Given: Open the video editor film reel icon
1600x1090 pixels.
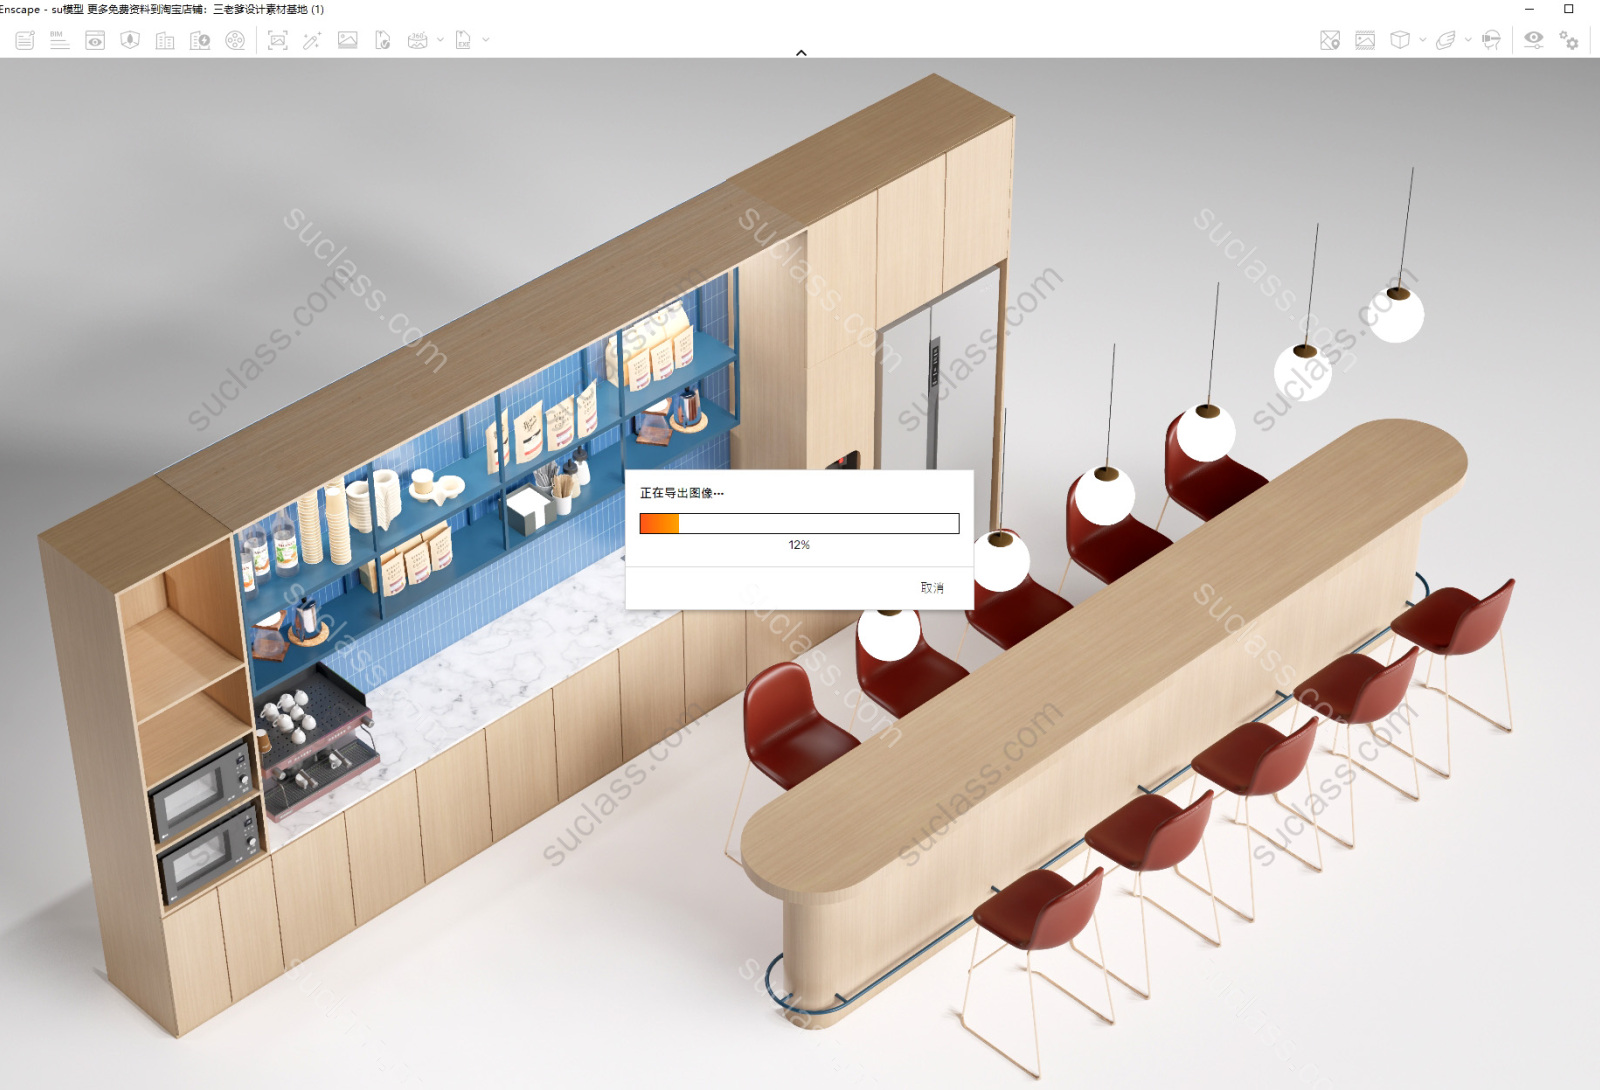Looking at the screenshot, I should [235, 40].
